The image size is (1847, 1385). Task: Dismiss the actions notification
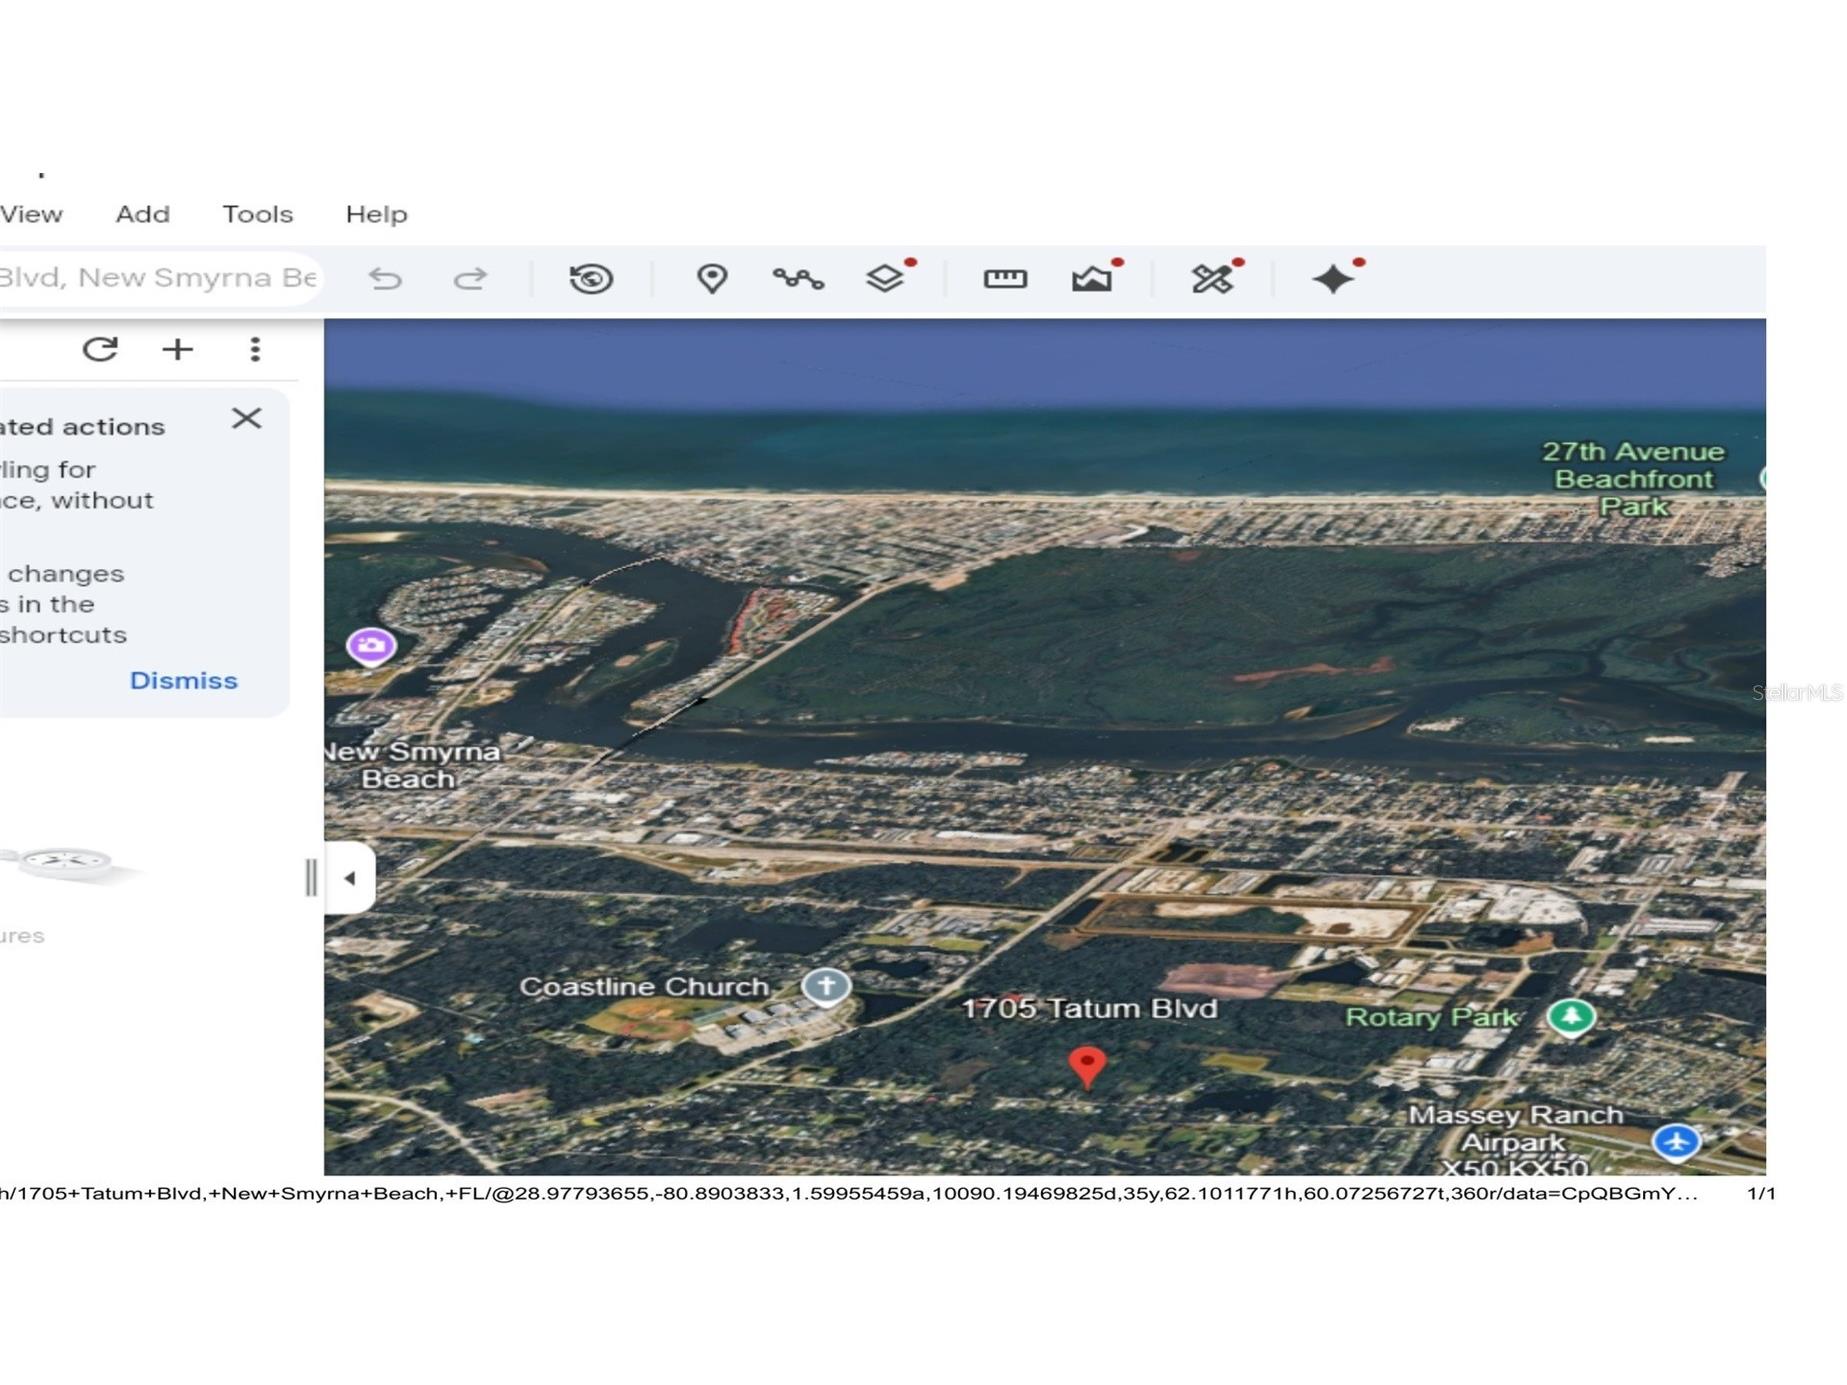pyautogui.click(x=183, y=680)
